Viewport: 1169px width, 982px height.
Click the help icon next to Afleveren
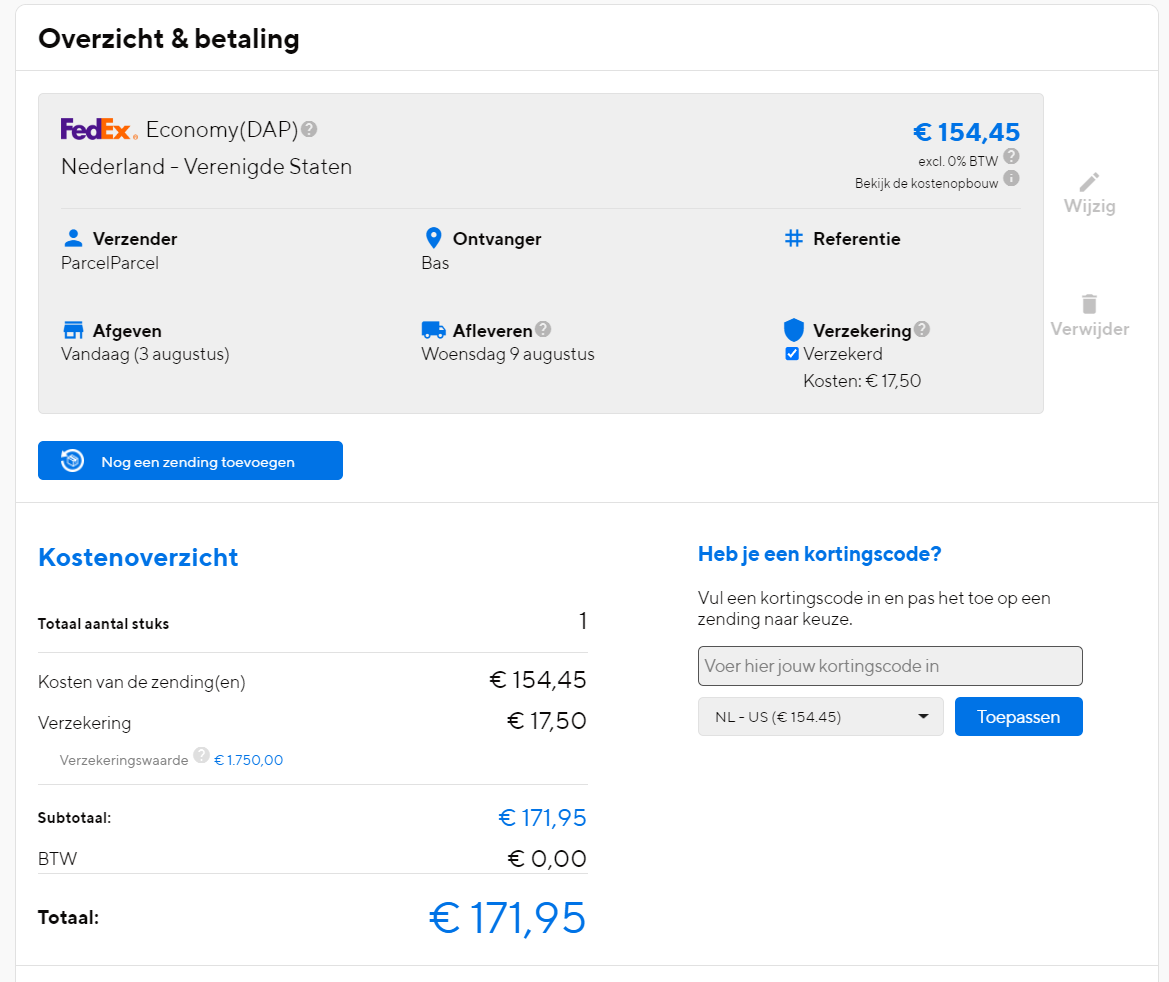point(543,329)
